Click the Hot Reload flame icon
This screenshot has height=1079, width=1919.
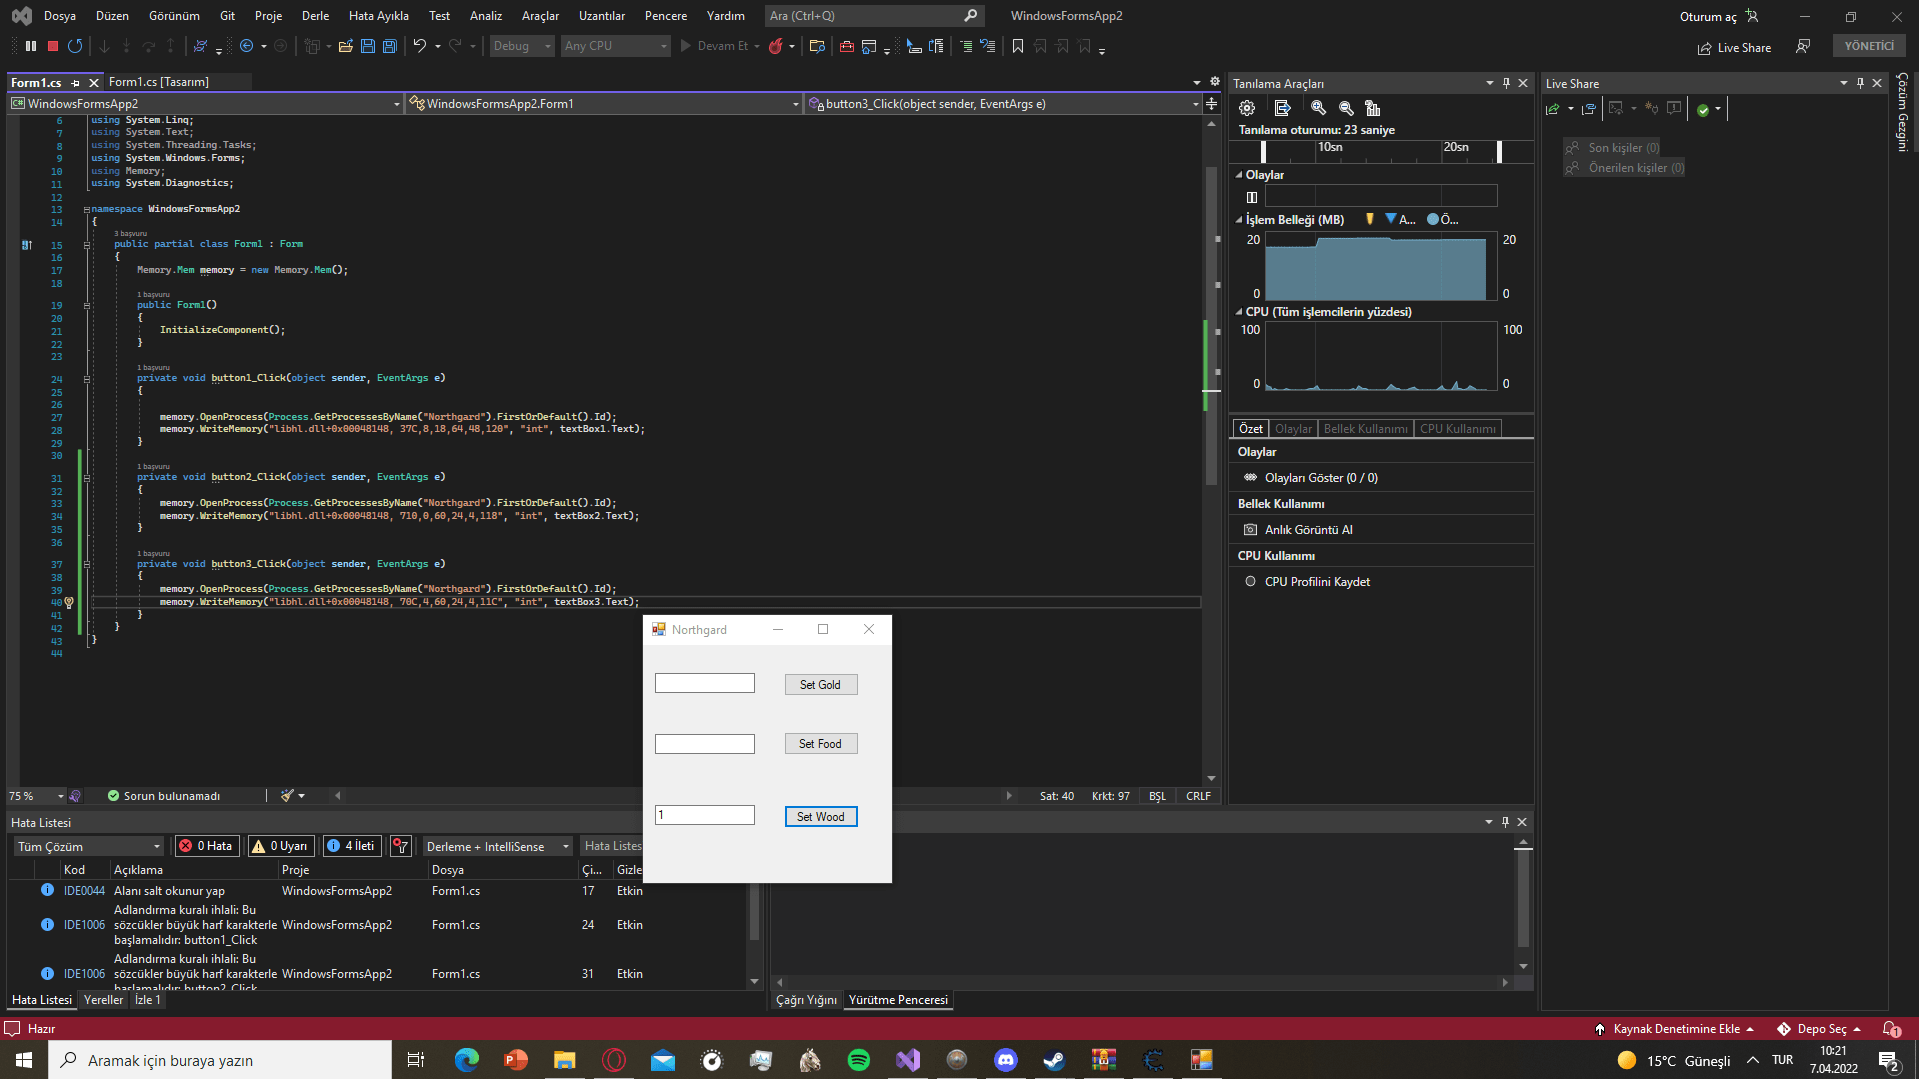coord(775,46)
